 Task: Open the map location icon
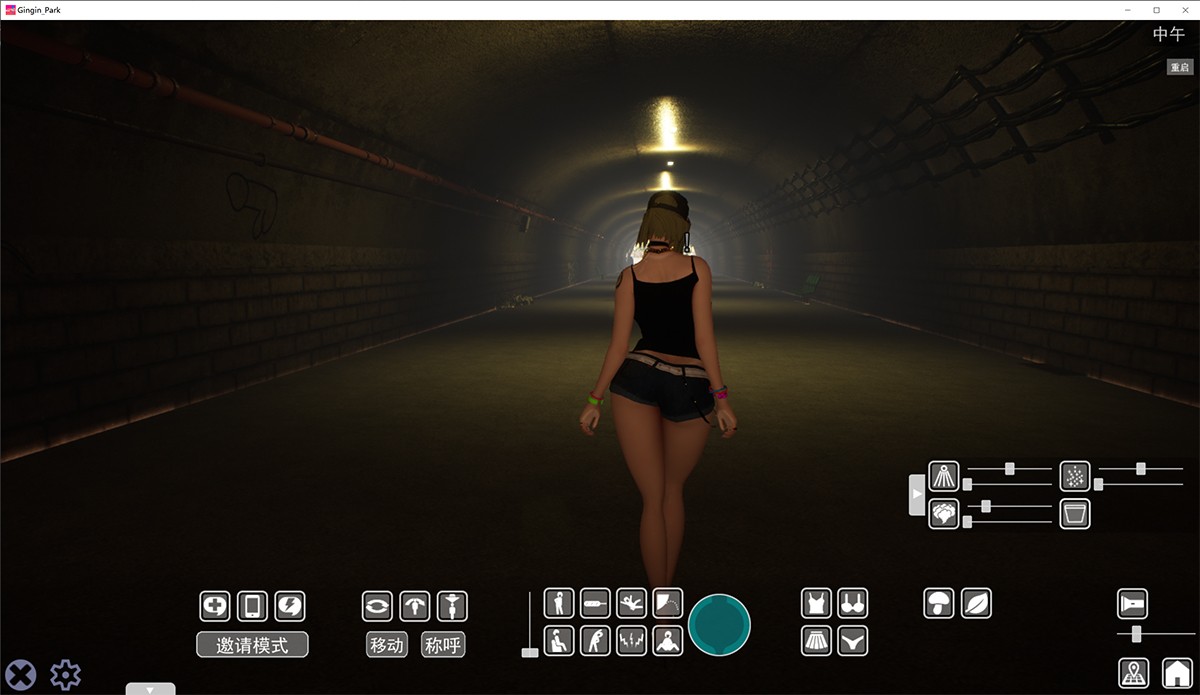(1133, 673)
